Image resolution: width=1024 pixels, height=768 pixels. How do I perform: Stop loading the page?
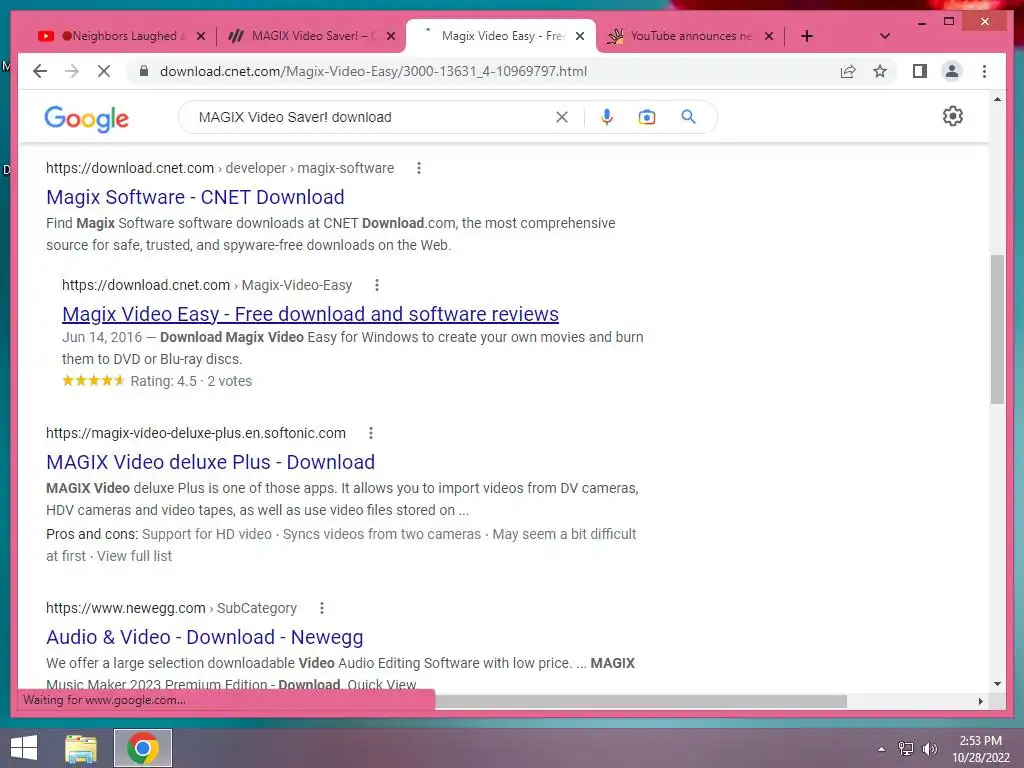(x=104, y=71)
